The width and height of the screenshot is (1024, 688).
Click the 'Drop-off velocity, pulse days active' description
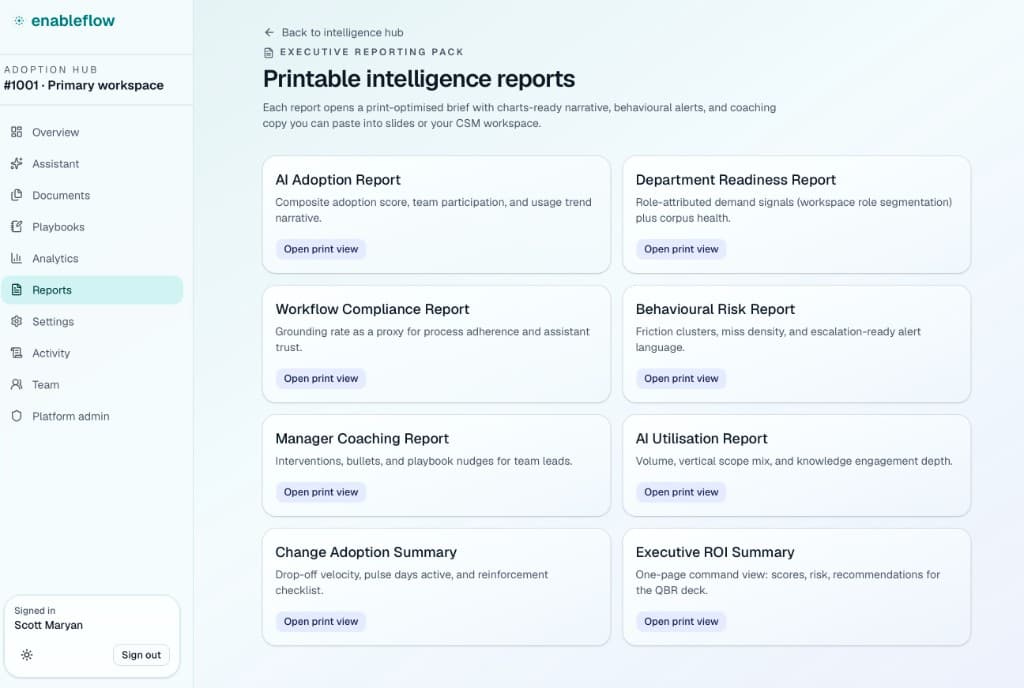(411, 582)
